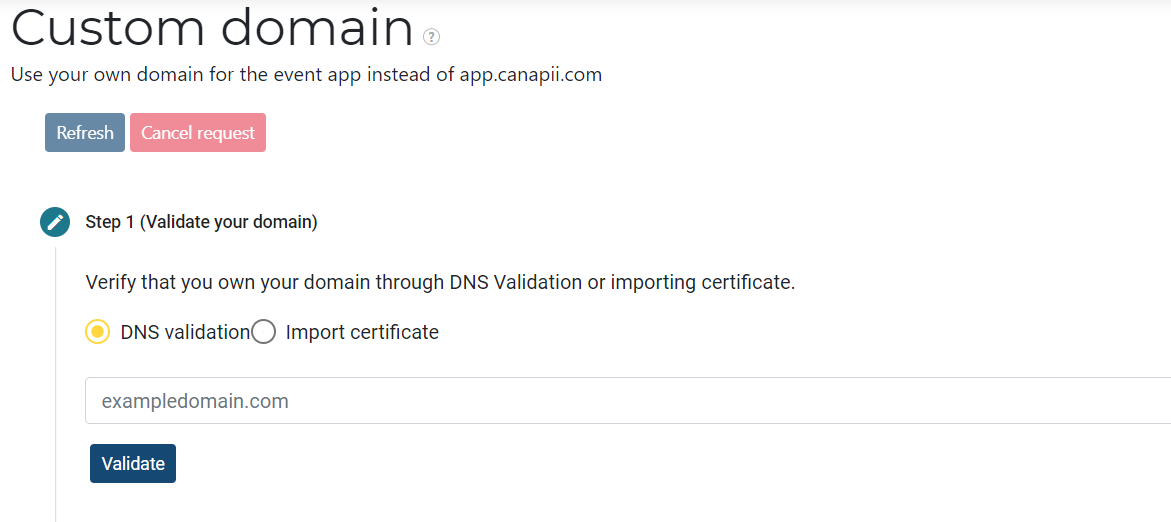
Task: Click the "DNS validation" label text
Action: tap(185, 332)
